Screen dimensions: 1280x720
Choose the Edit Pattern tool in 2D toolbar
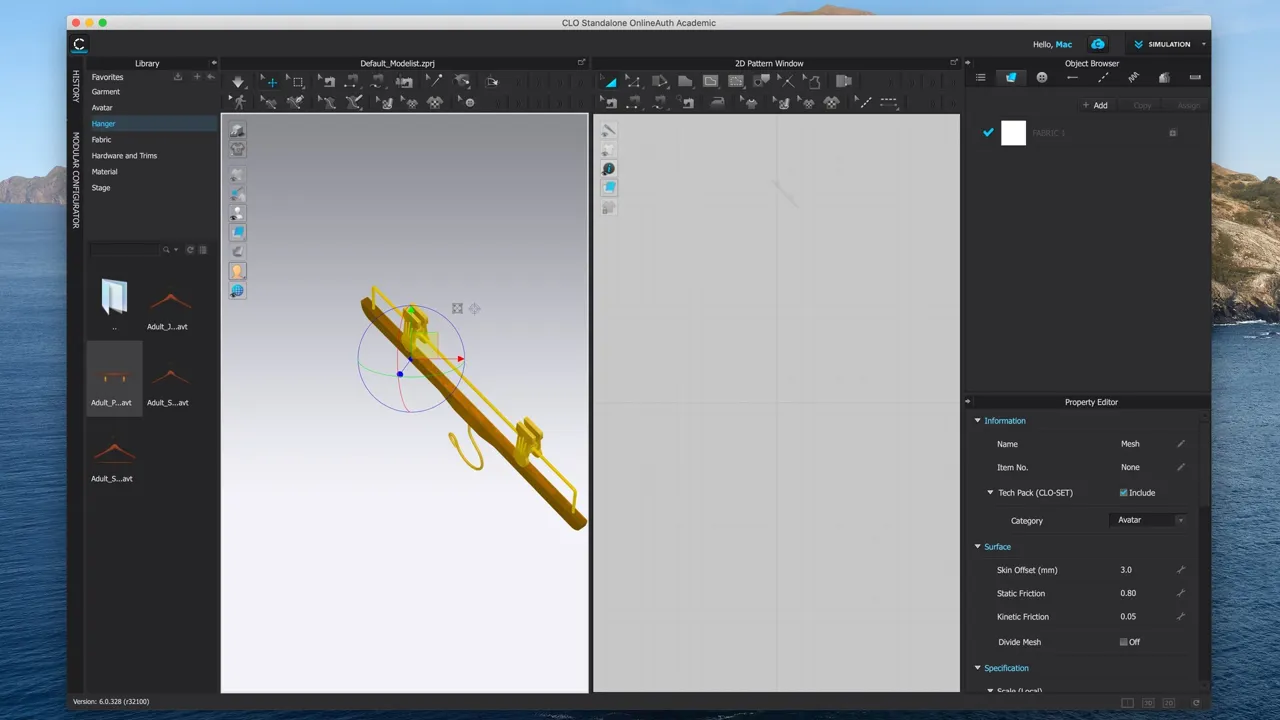633,82
